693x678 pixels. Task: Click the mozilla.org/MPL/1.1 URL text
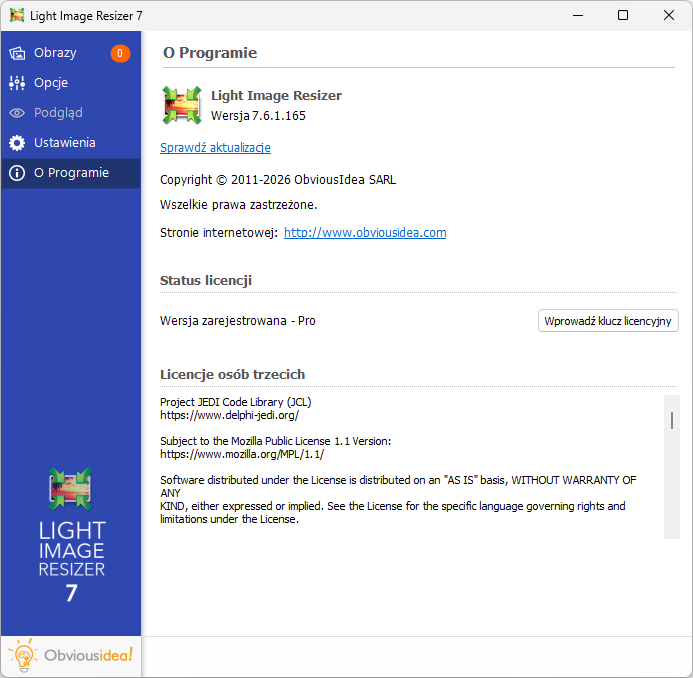click(242, 454)
